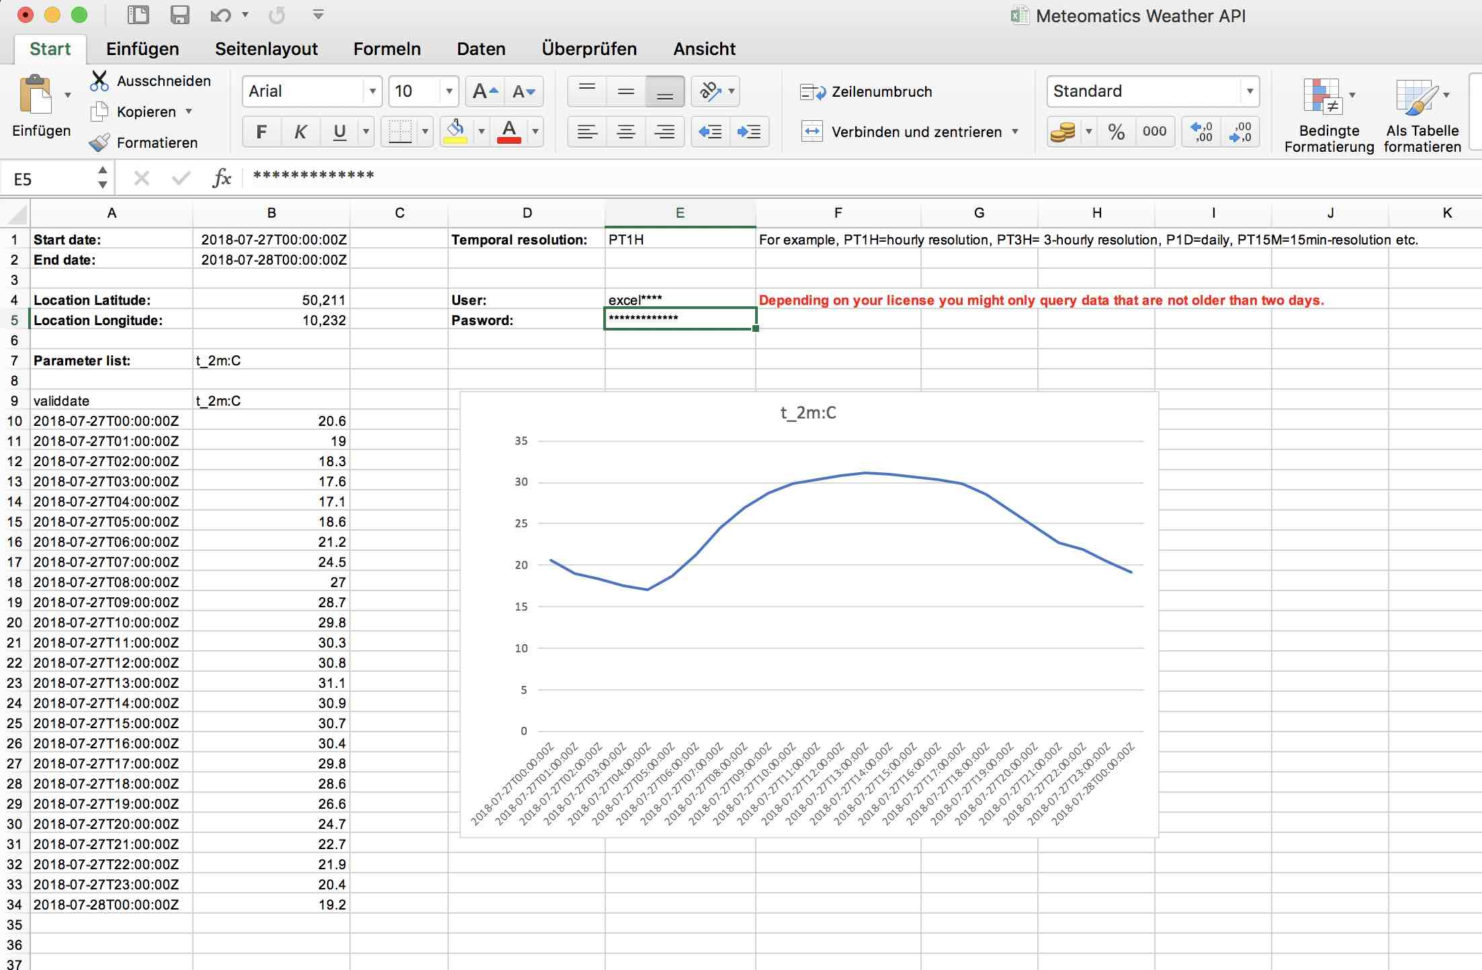Switch to the Formeln tab

click(386, 49)
